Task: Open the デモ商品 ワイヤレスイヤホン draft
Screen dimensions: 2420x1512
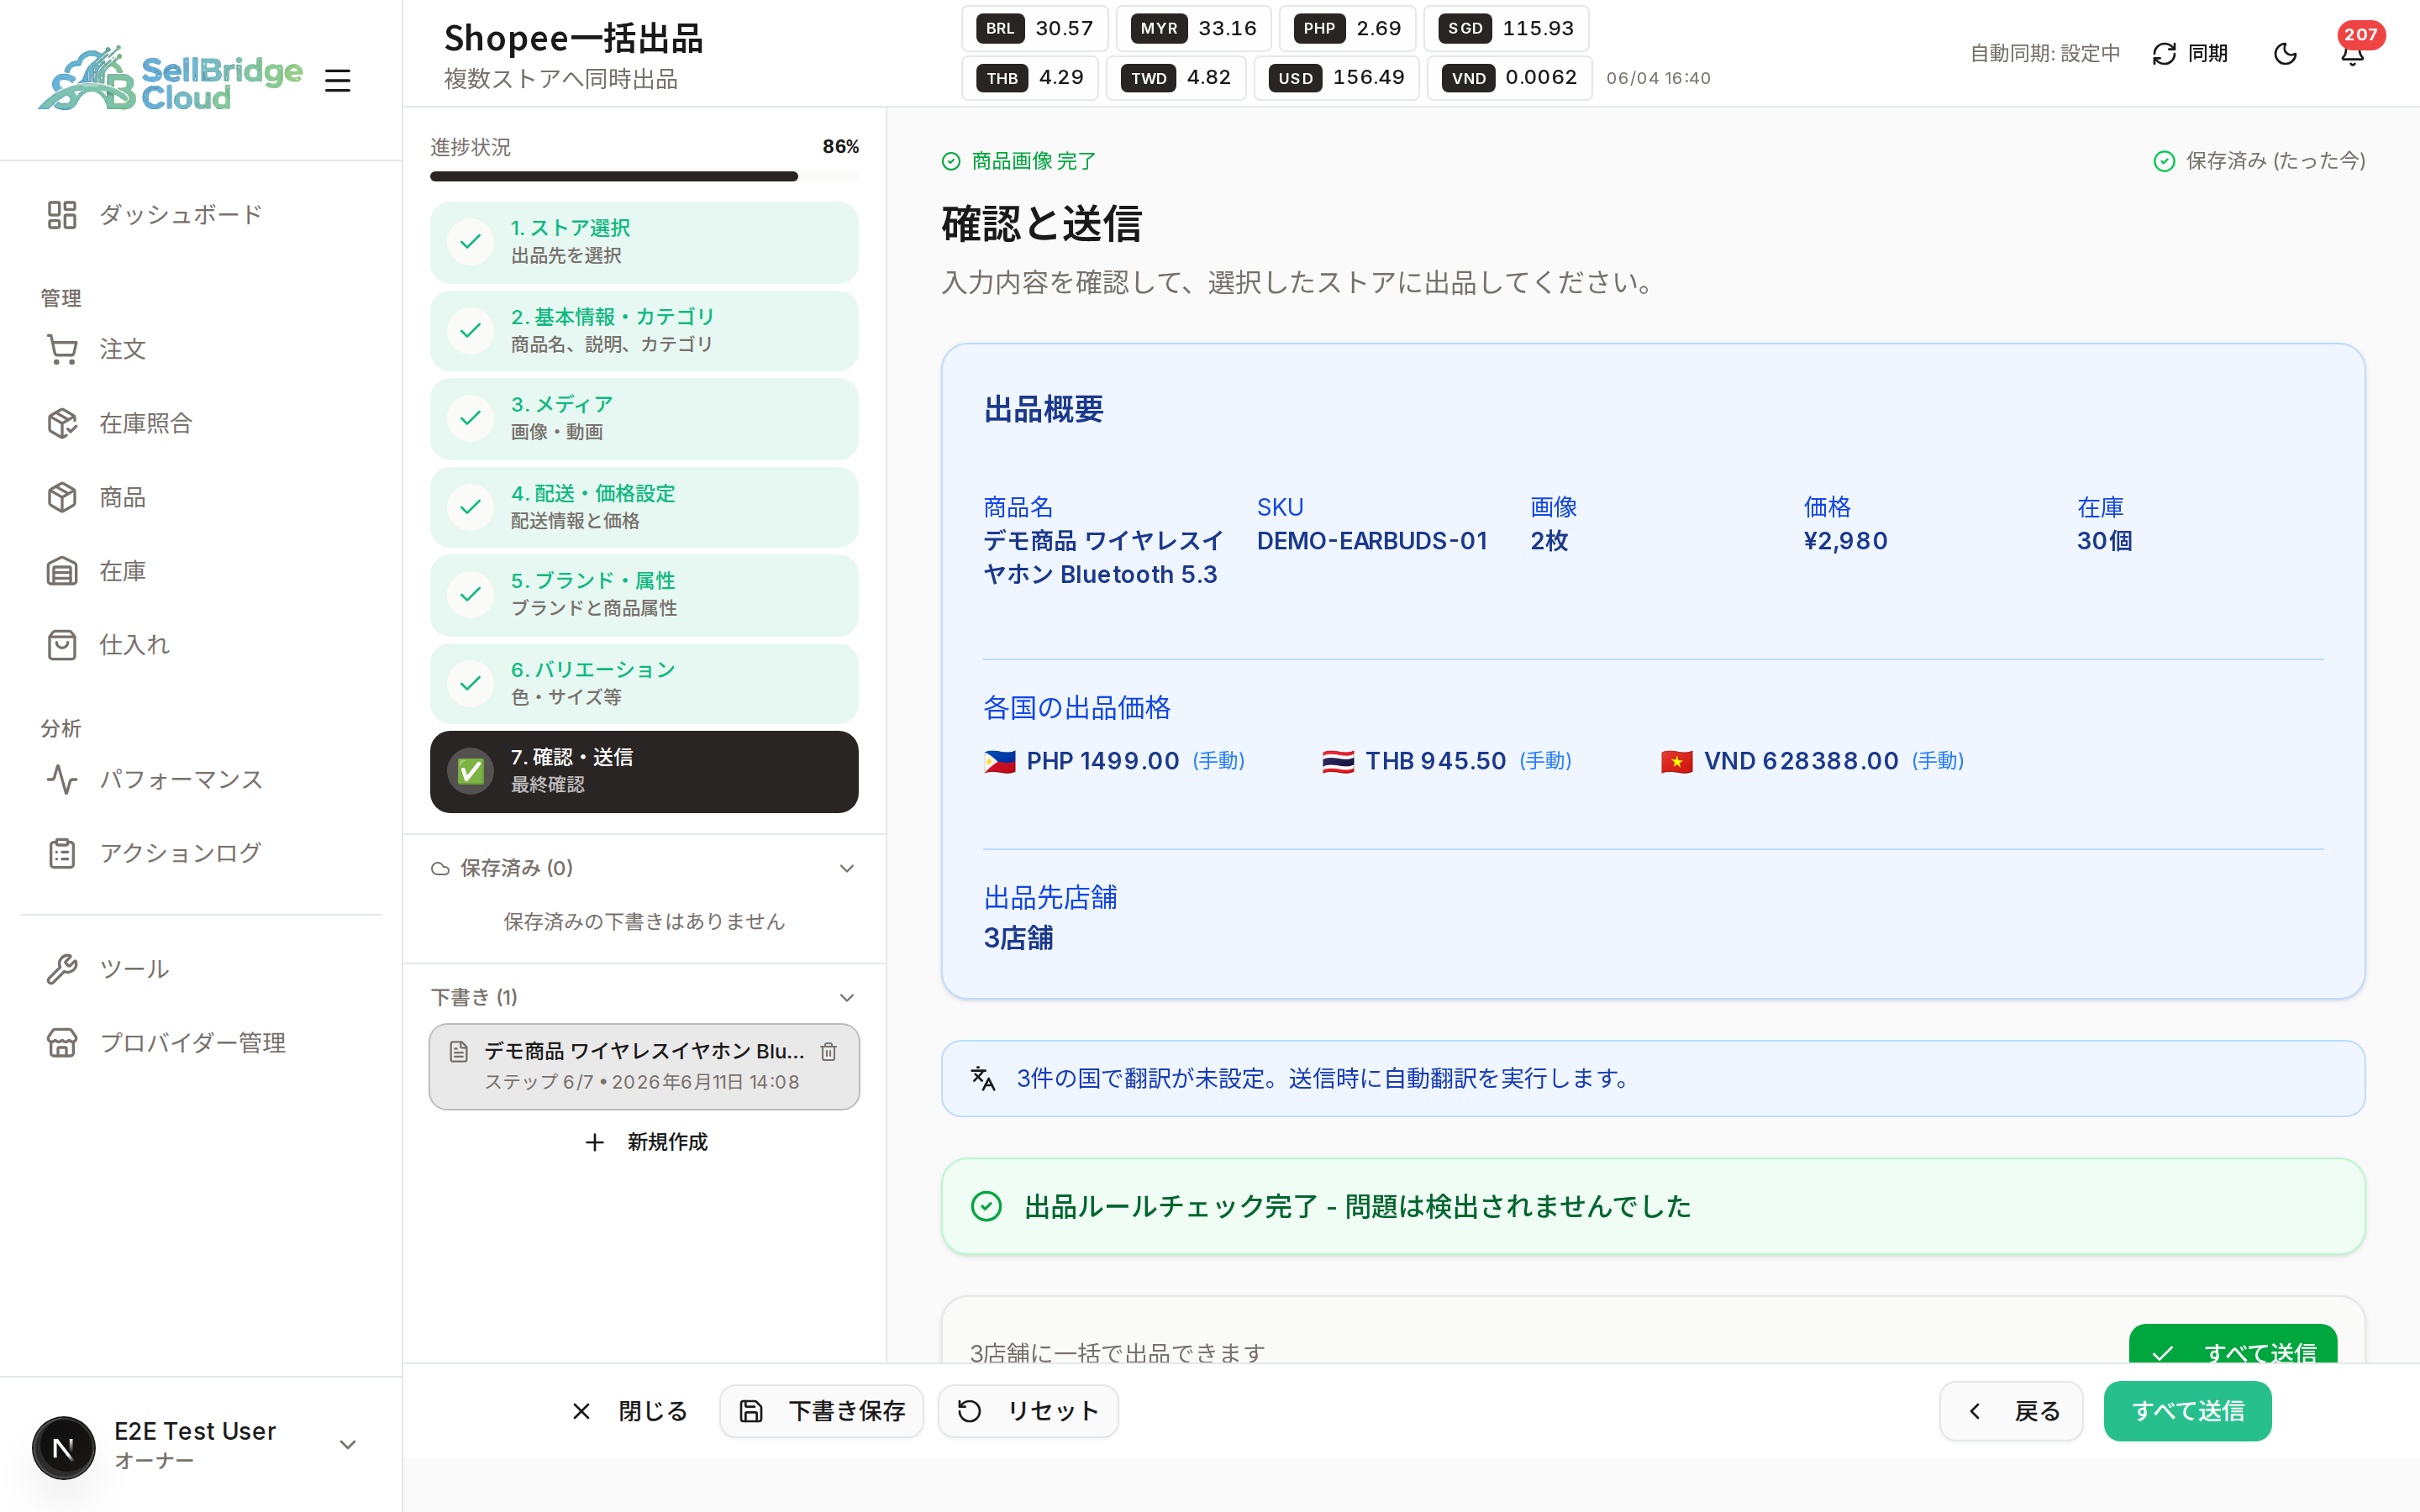Action: (644, 1066)
